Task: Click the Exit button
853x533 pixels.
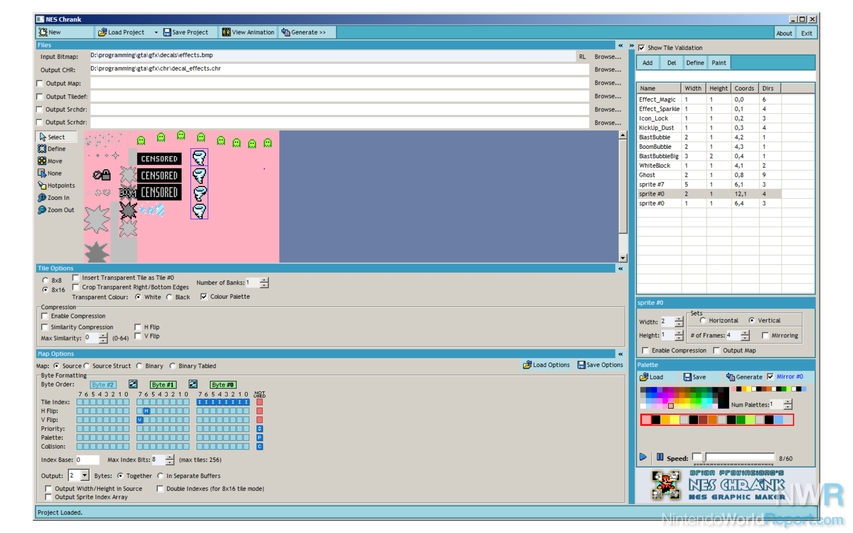Action: click(806, 33)
